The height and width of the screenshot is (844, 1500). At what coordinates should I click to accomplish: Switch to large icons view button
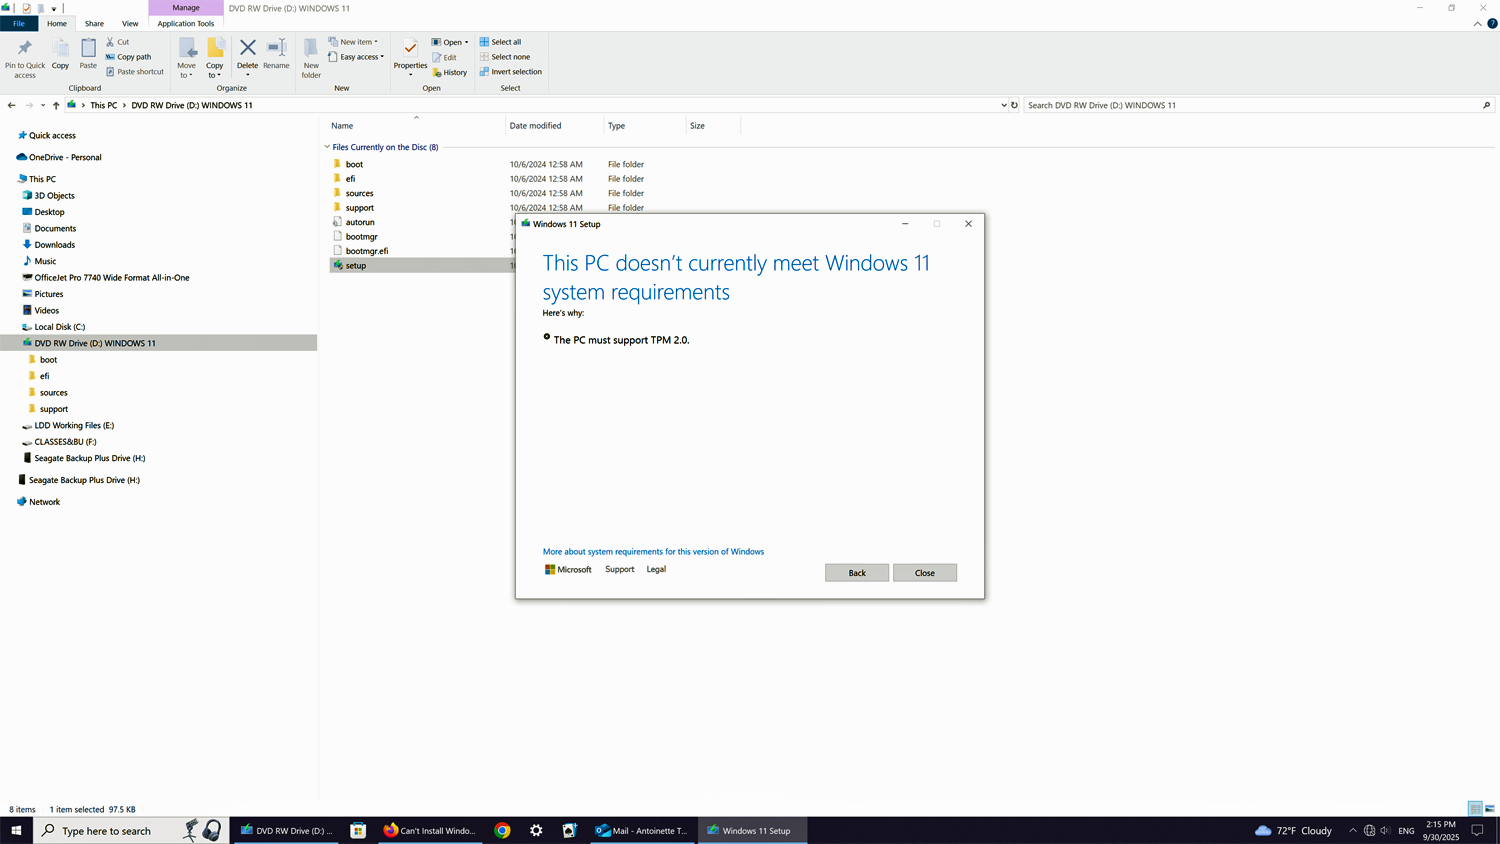click(x=1490, y=809)
